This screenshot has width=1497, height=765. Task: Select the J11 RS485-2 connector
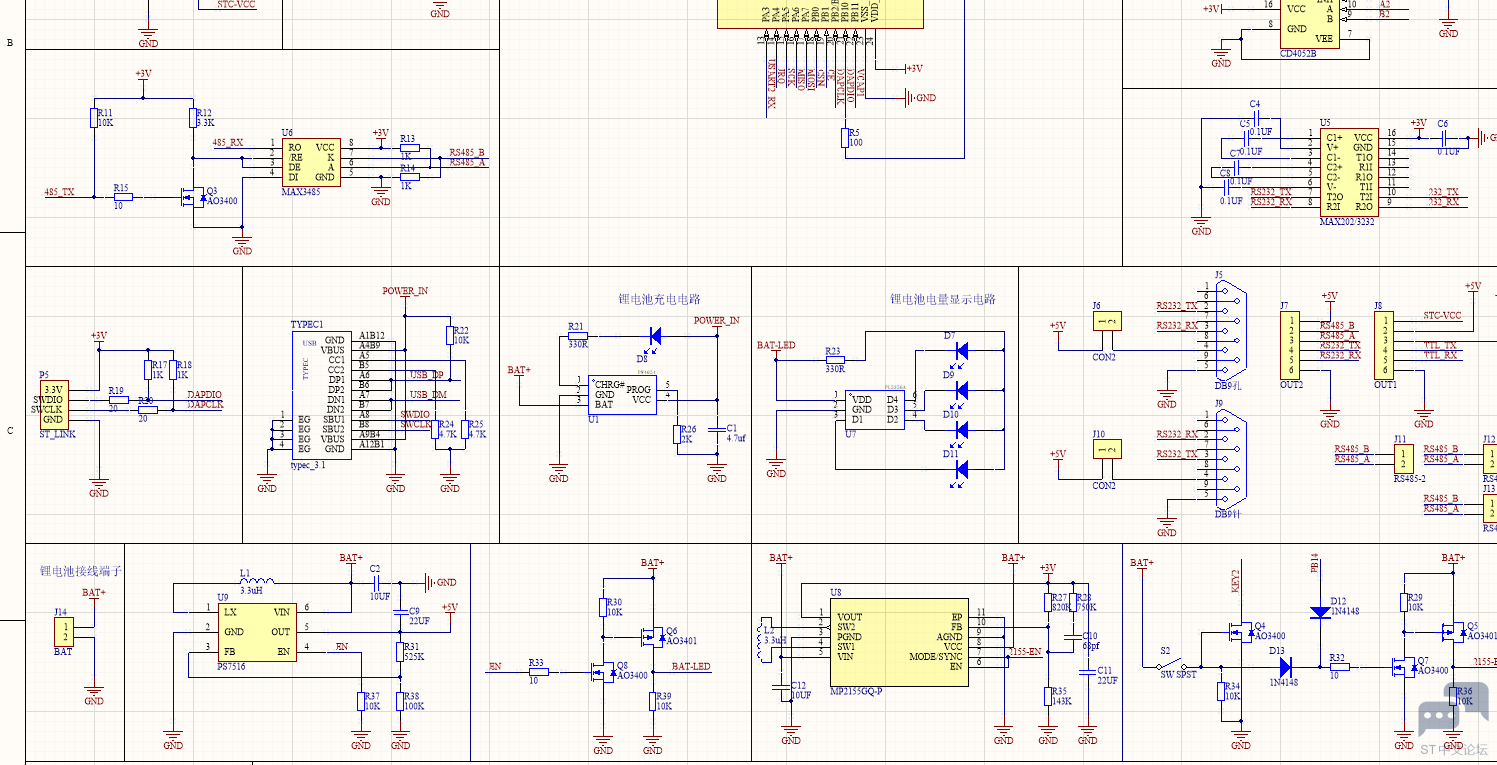point(1404,459)
